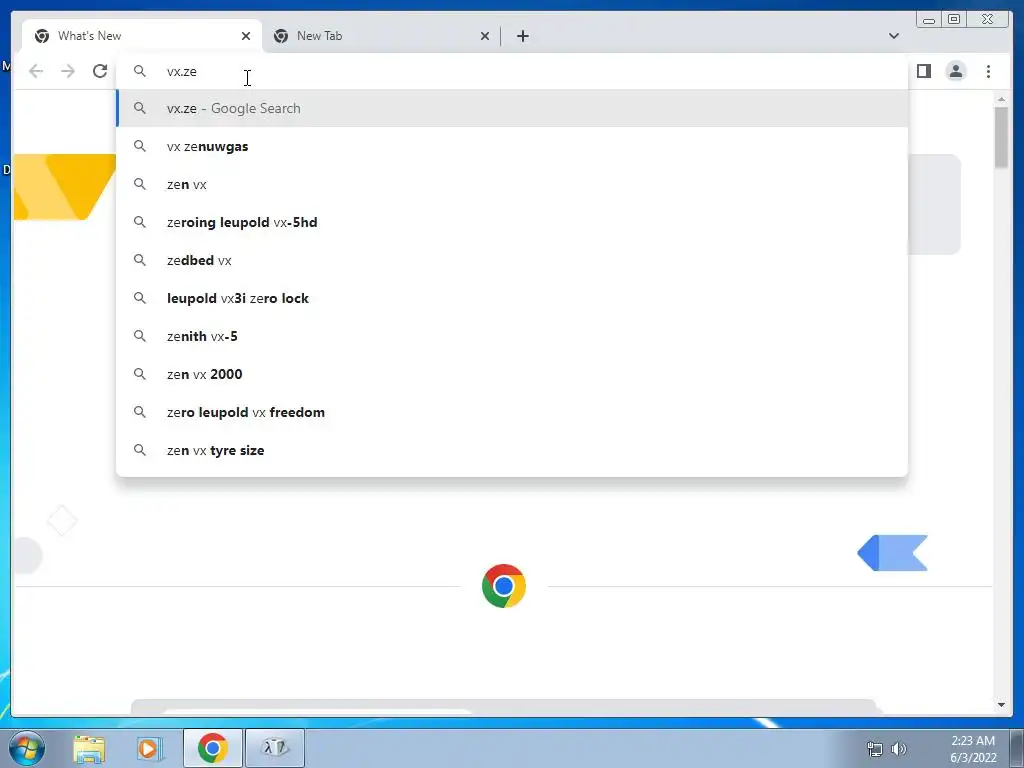Open a new tab with plus icon
Viewport: 1024px width, 768px height.
(522, 36)
